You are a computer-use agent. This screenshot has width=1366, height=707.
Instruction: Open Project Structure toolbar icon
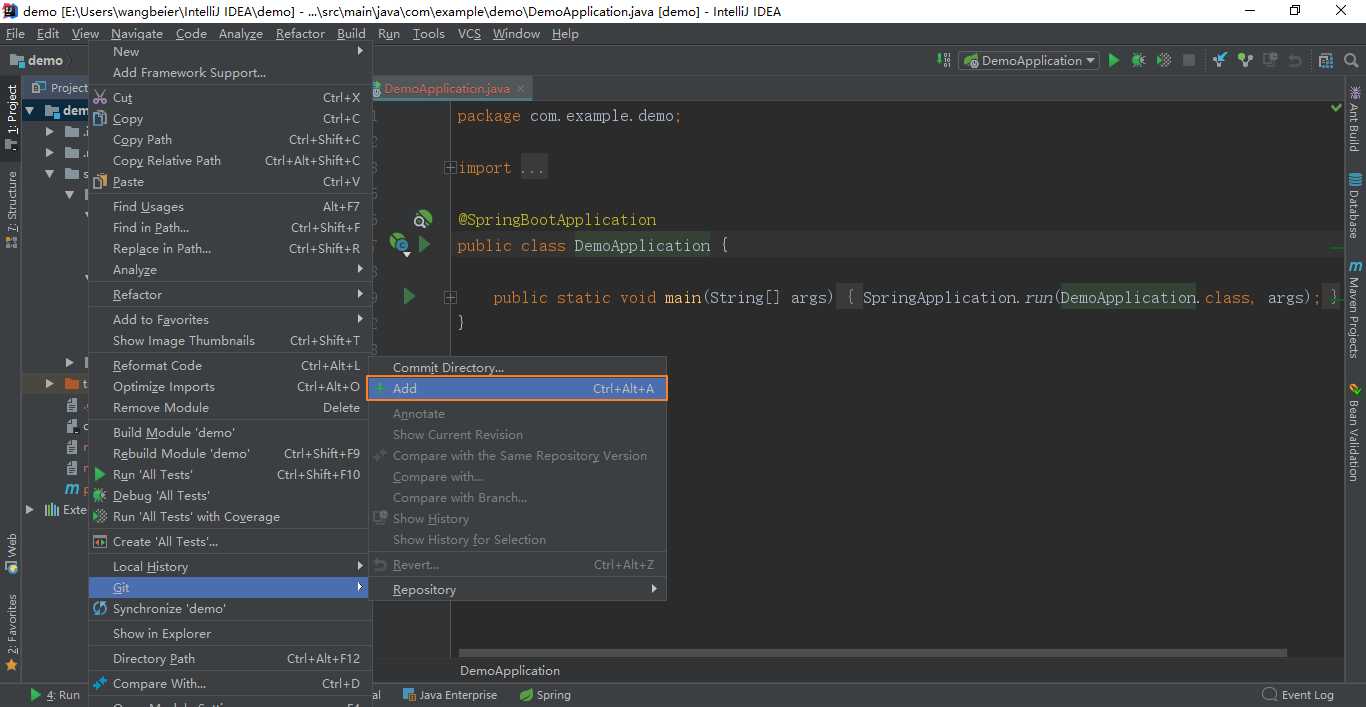[1326, 60]
